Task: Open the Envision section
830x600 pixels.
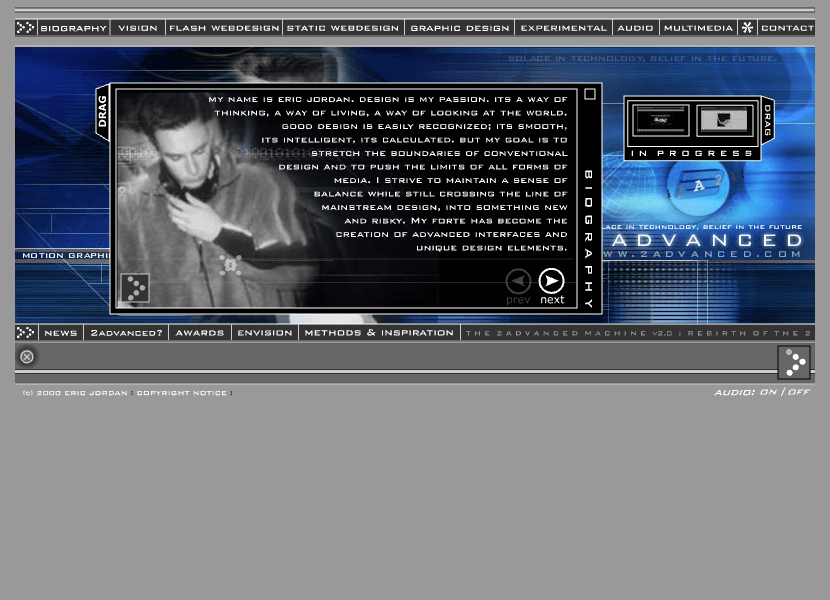Action: point(265,333)
